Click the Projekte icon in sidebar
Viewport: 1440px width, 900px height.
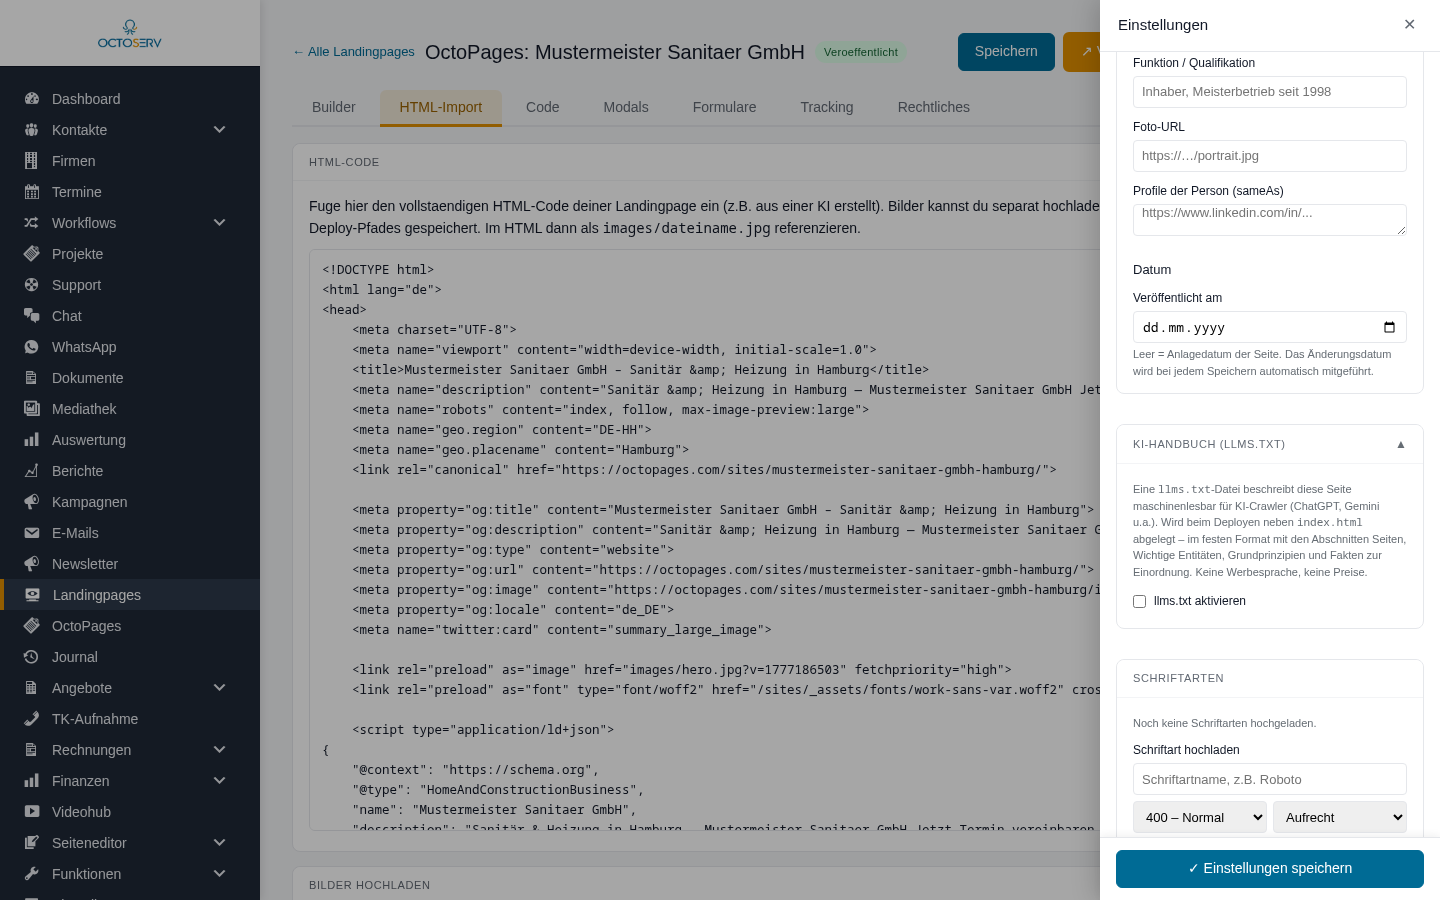(32, 254)
